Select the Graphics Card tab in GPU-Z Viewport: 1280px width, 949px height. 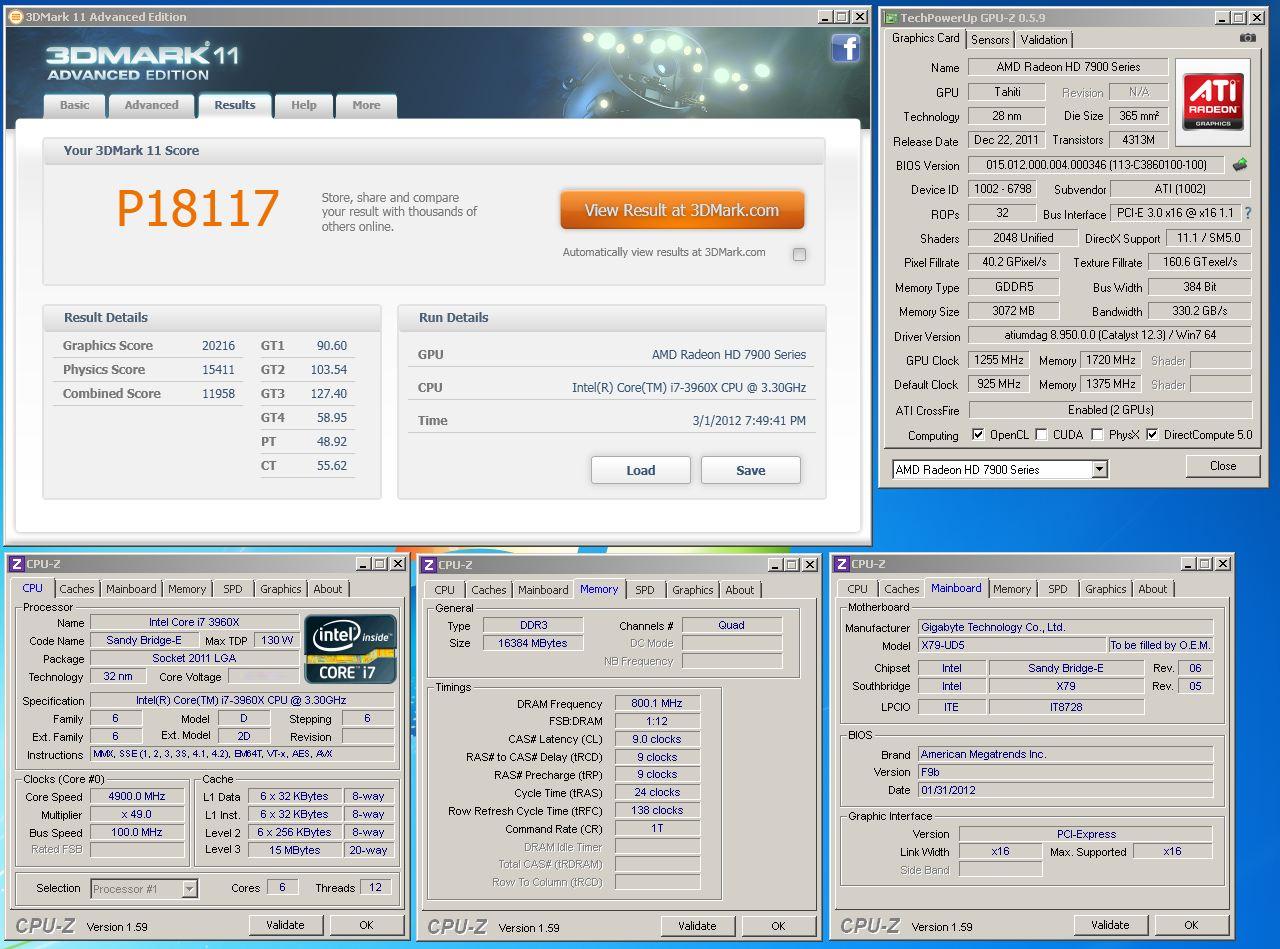925,38
